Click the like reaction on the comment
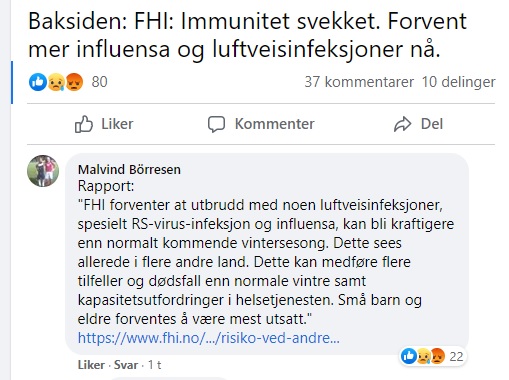 point(409,356)
